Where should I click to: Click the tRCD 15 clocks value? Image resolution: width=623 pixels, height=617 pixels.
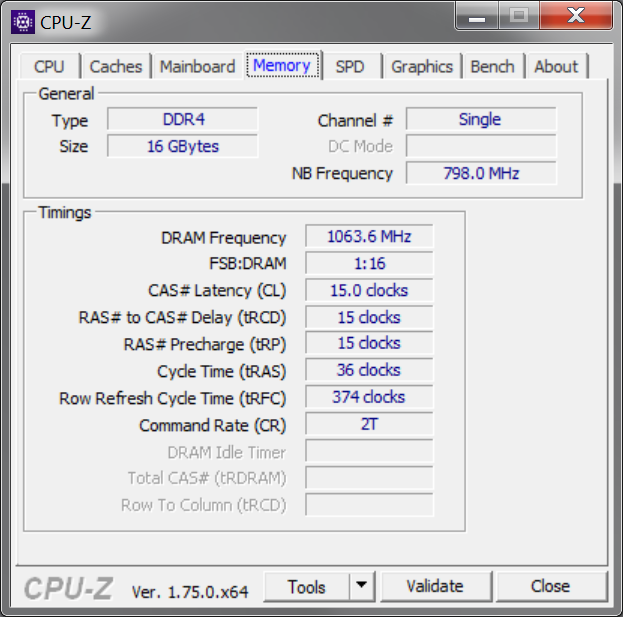(369, 317)
